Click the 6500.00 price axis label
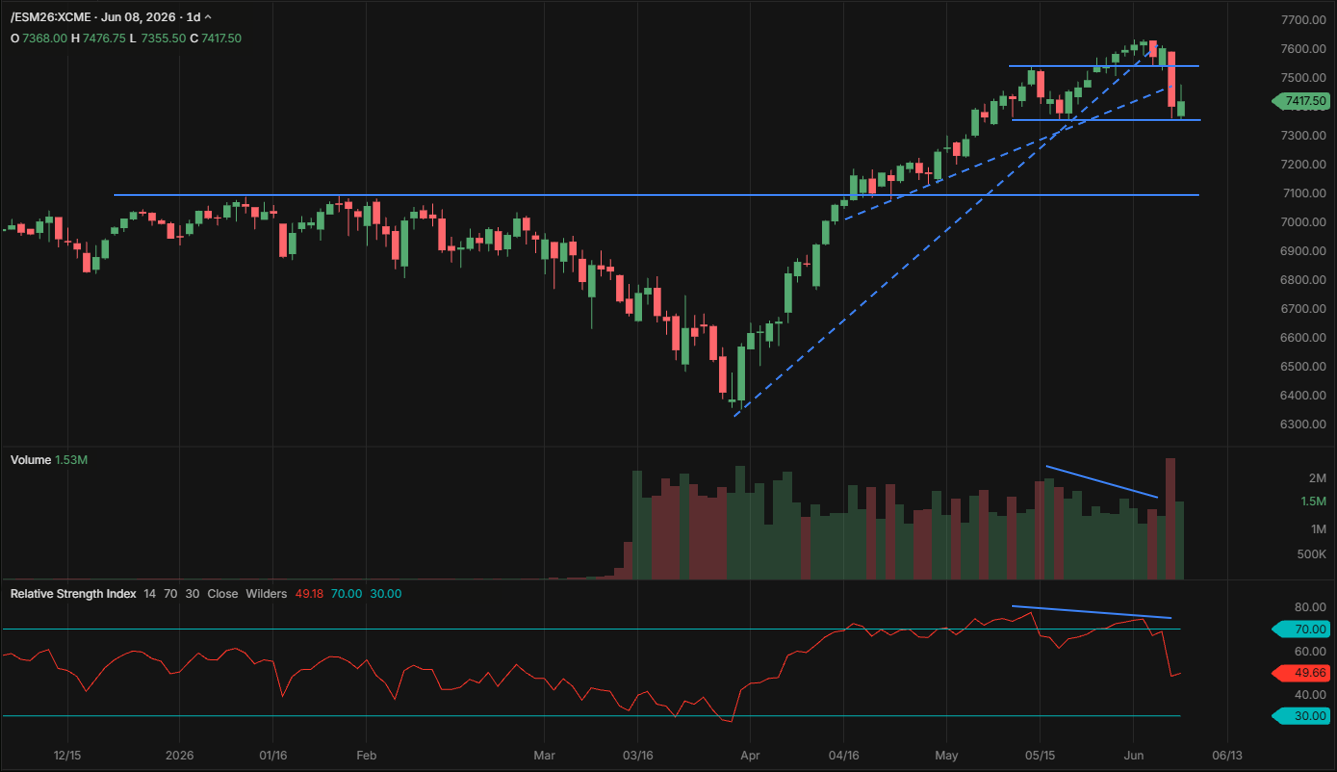The image size is (1337, 772). point(1303,367)
